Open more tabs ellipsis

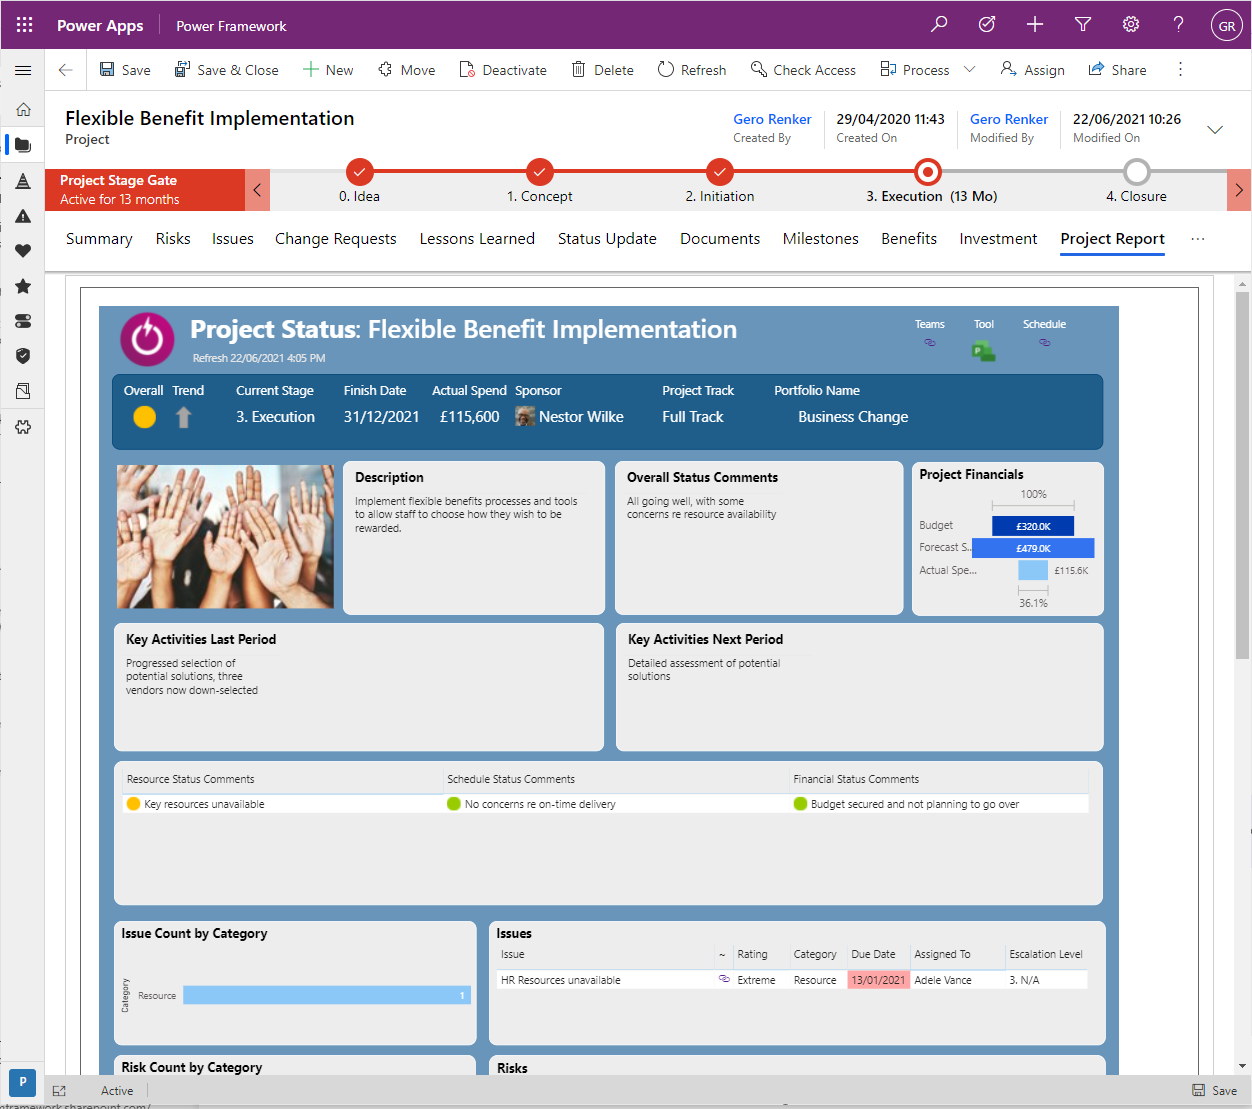click(x=1198, y=239)
